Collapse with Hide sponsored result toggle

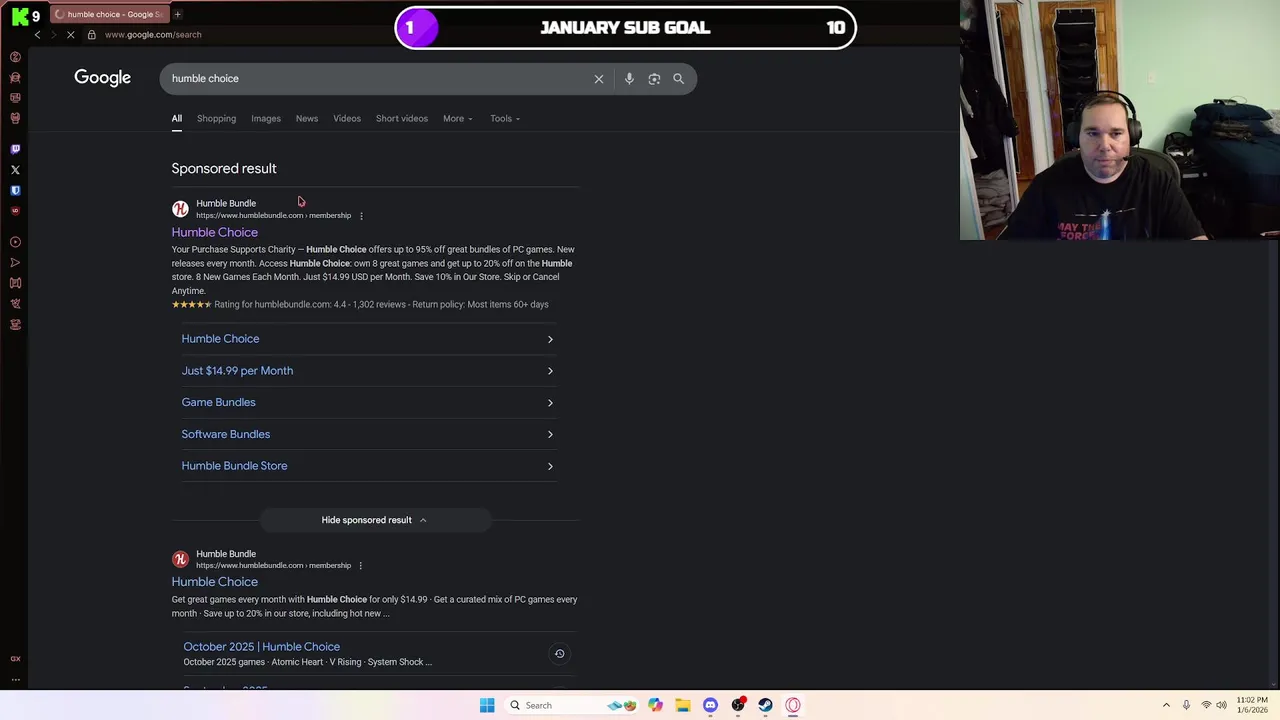(374, 520)
